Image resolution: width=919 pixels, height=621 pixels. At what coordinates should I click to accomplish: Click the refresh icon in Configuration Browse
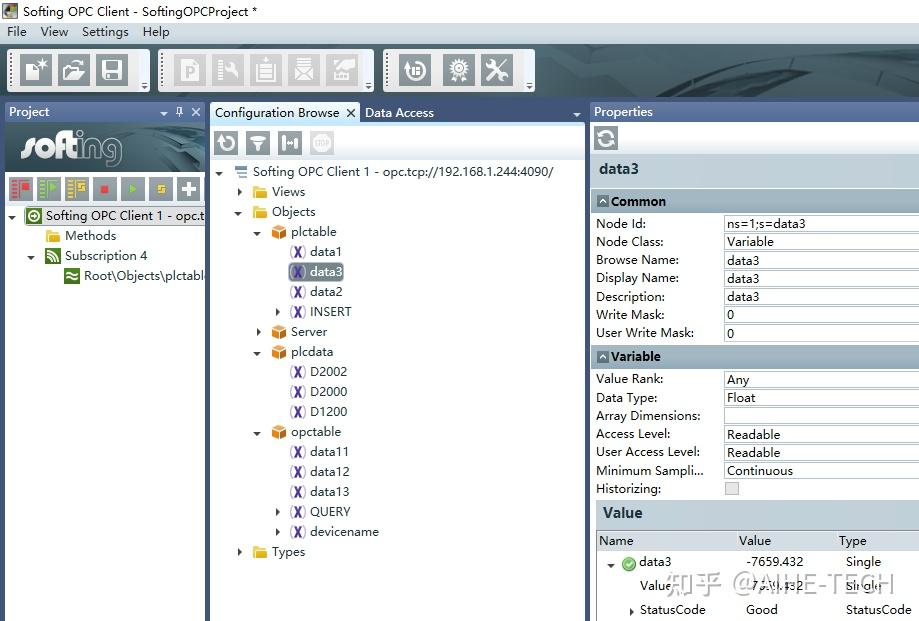pyautogui.click(x=226, y=143)
